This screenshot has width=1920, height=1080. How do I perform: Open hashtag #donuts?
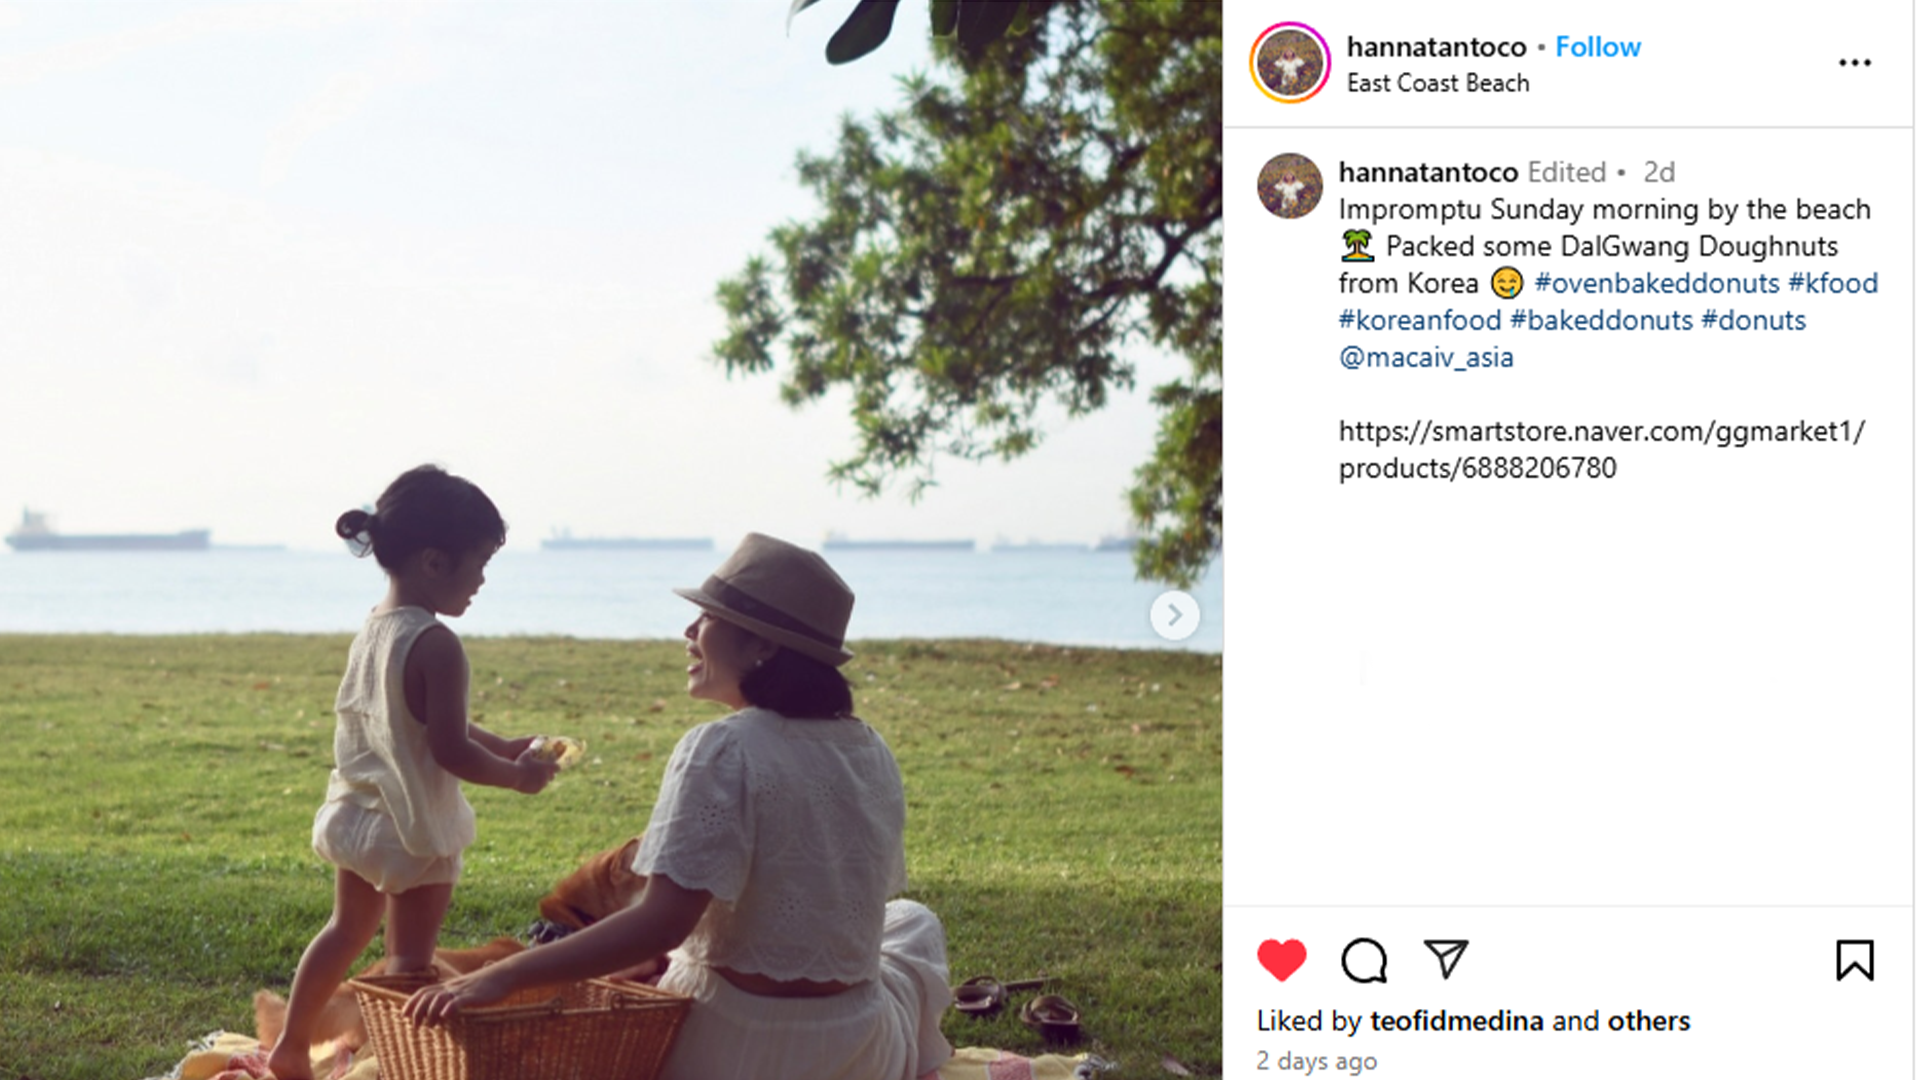(x=1753, y=320)
